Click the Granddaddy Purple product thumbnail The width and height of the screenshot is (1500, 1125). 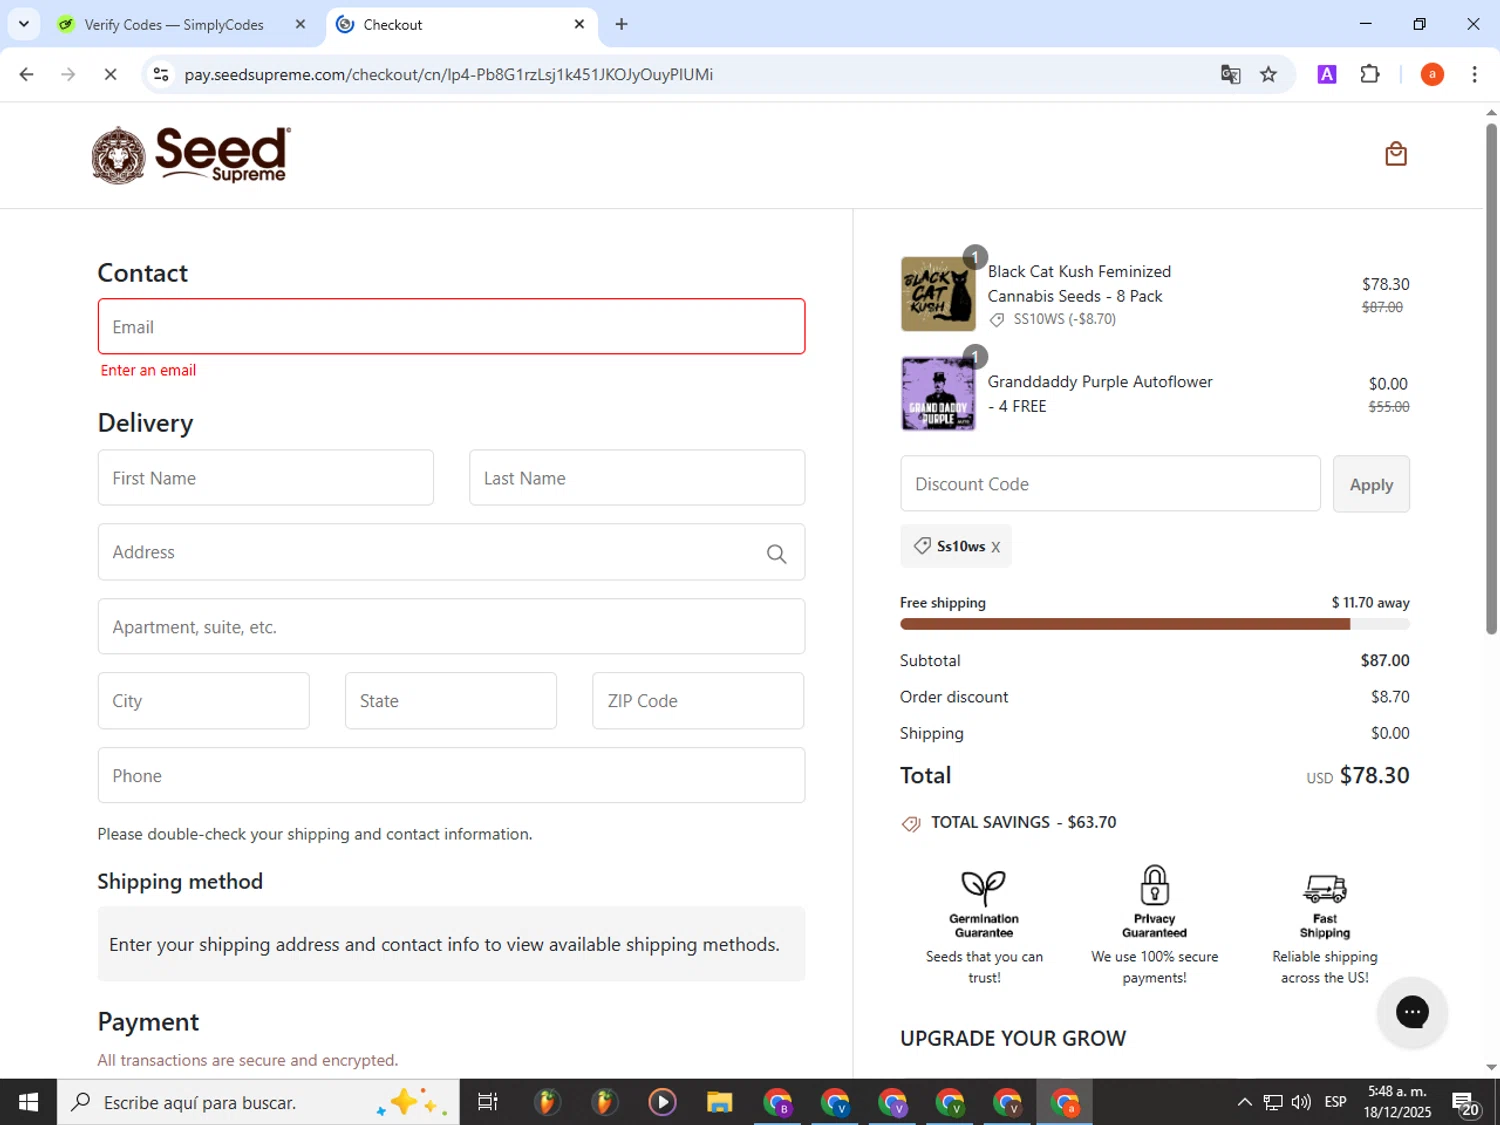pyautogui.click(x=938, y=394)
